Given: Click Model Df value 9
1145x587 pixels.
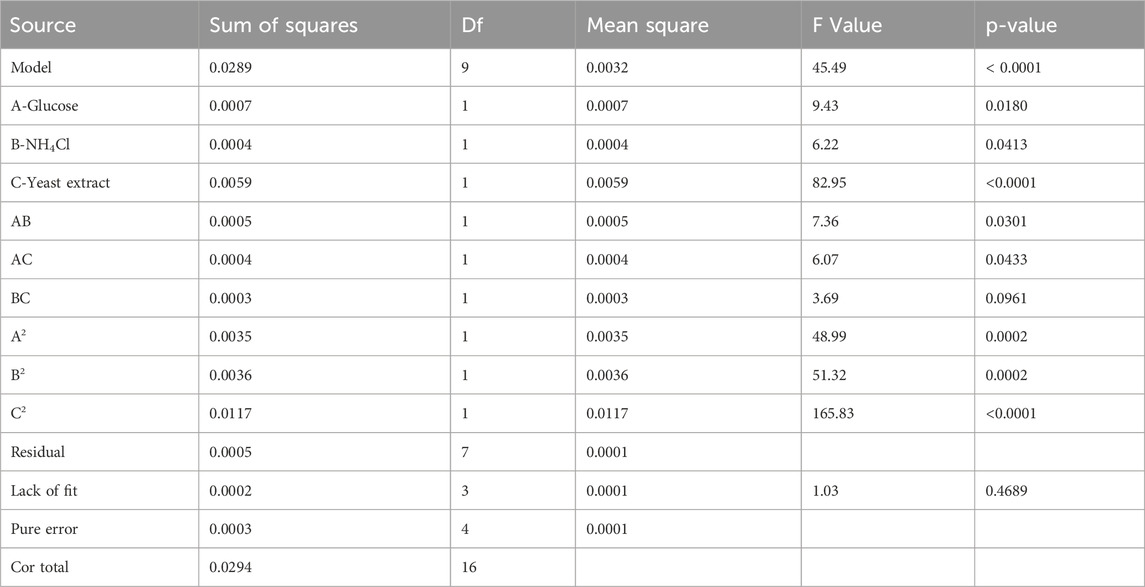Looking at the screenshot, I should coord(466,68).
